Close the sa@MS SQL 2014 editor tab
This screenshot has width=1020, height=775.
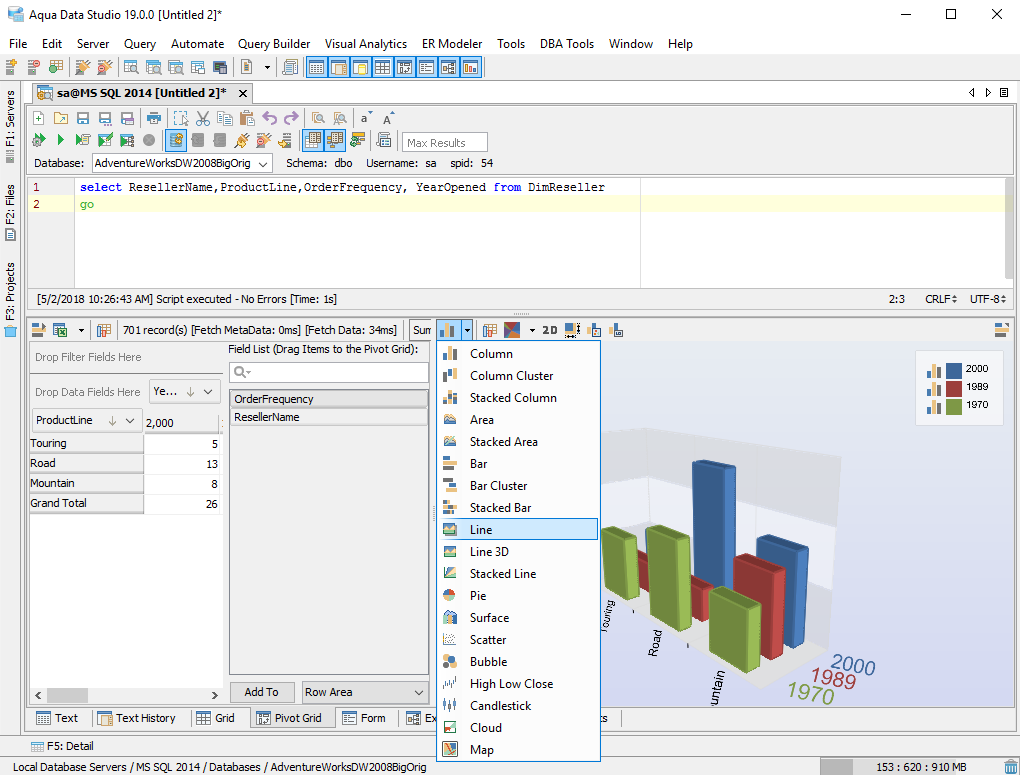(243, 93)
